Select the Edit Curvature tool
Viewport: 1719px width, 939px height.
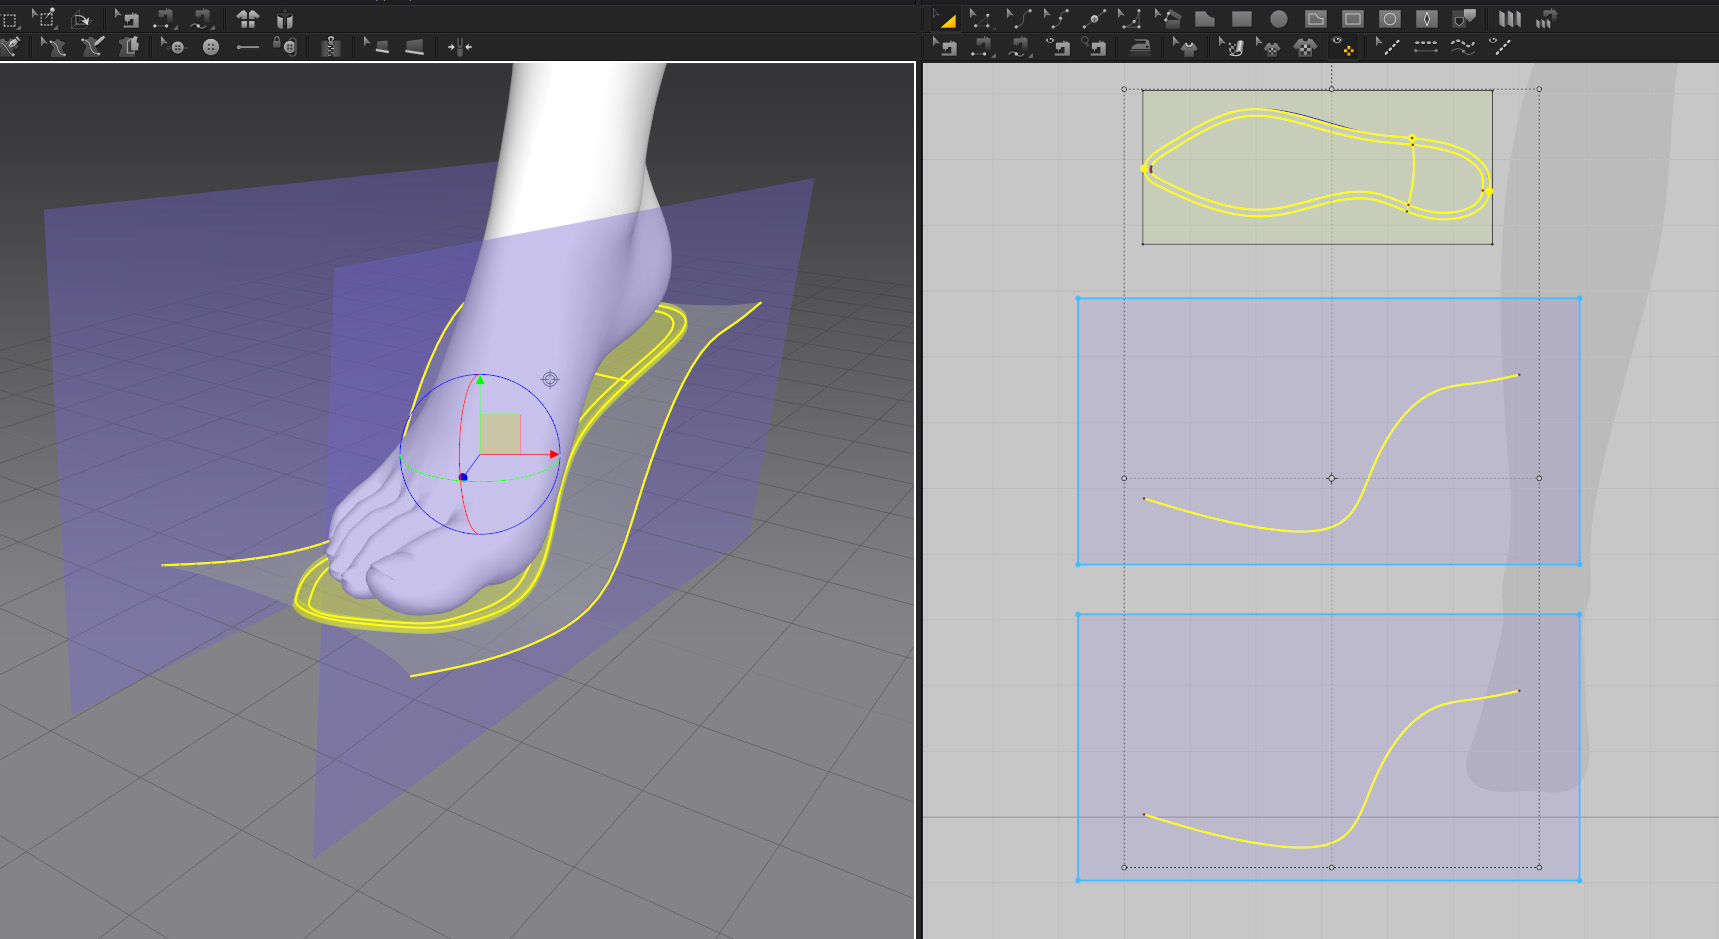point(1019,19)
